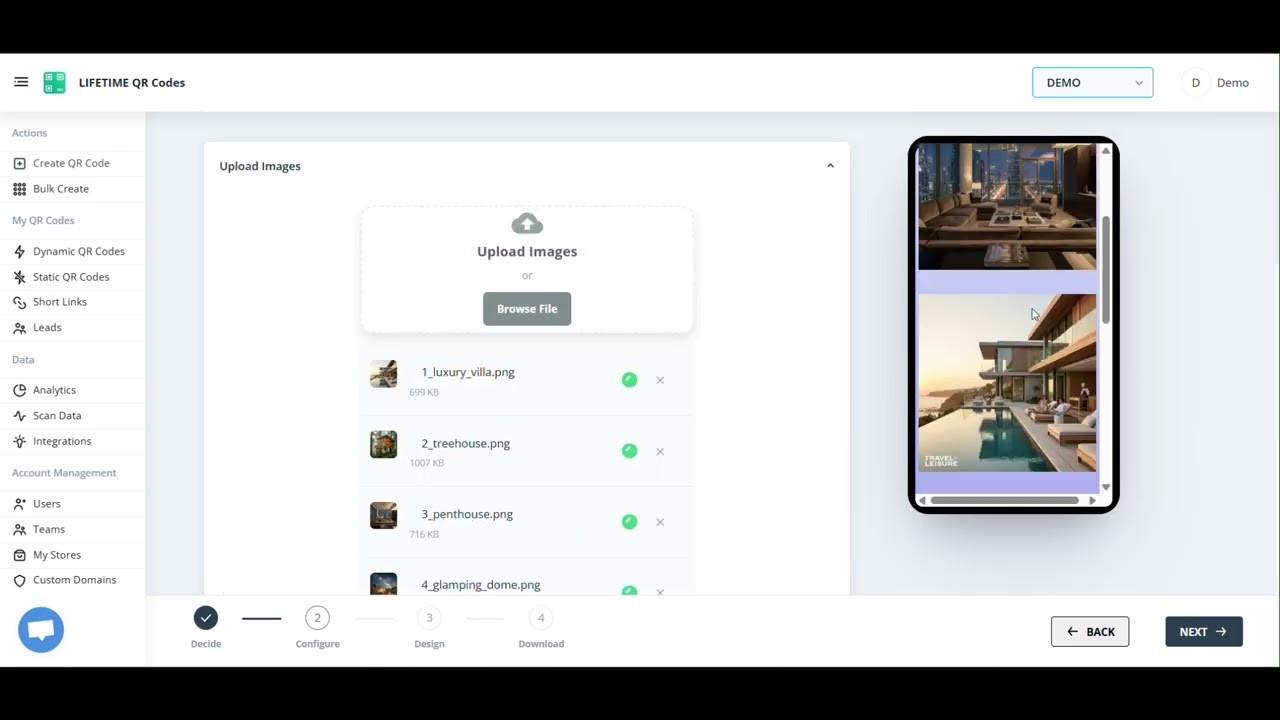1280x720 pixels.
Task: Collapse the Upload Images section
Action: (x=830, y=166)
